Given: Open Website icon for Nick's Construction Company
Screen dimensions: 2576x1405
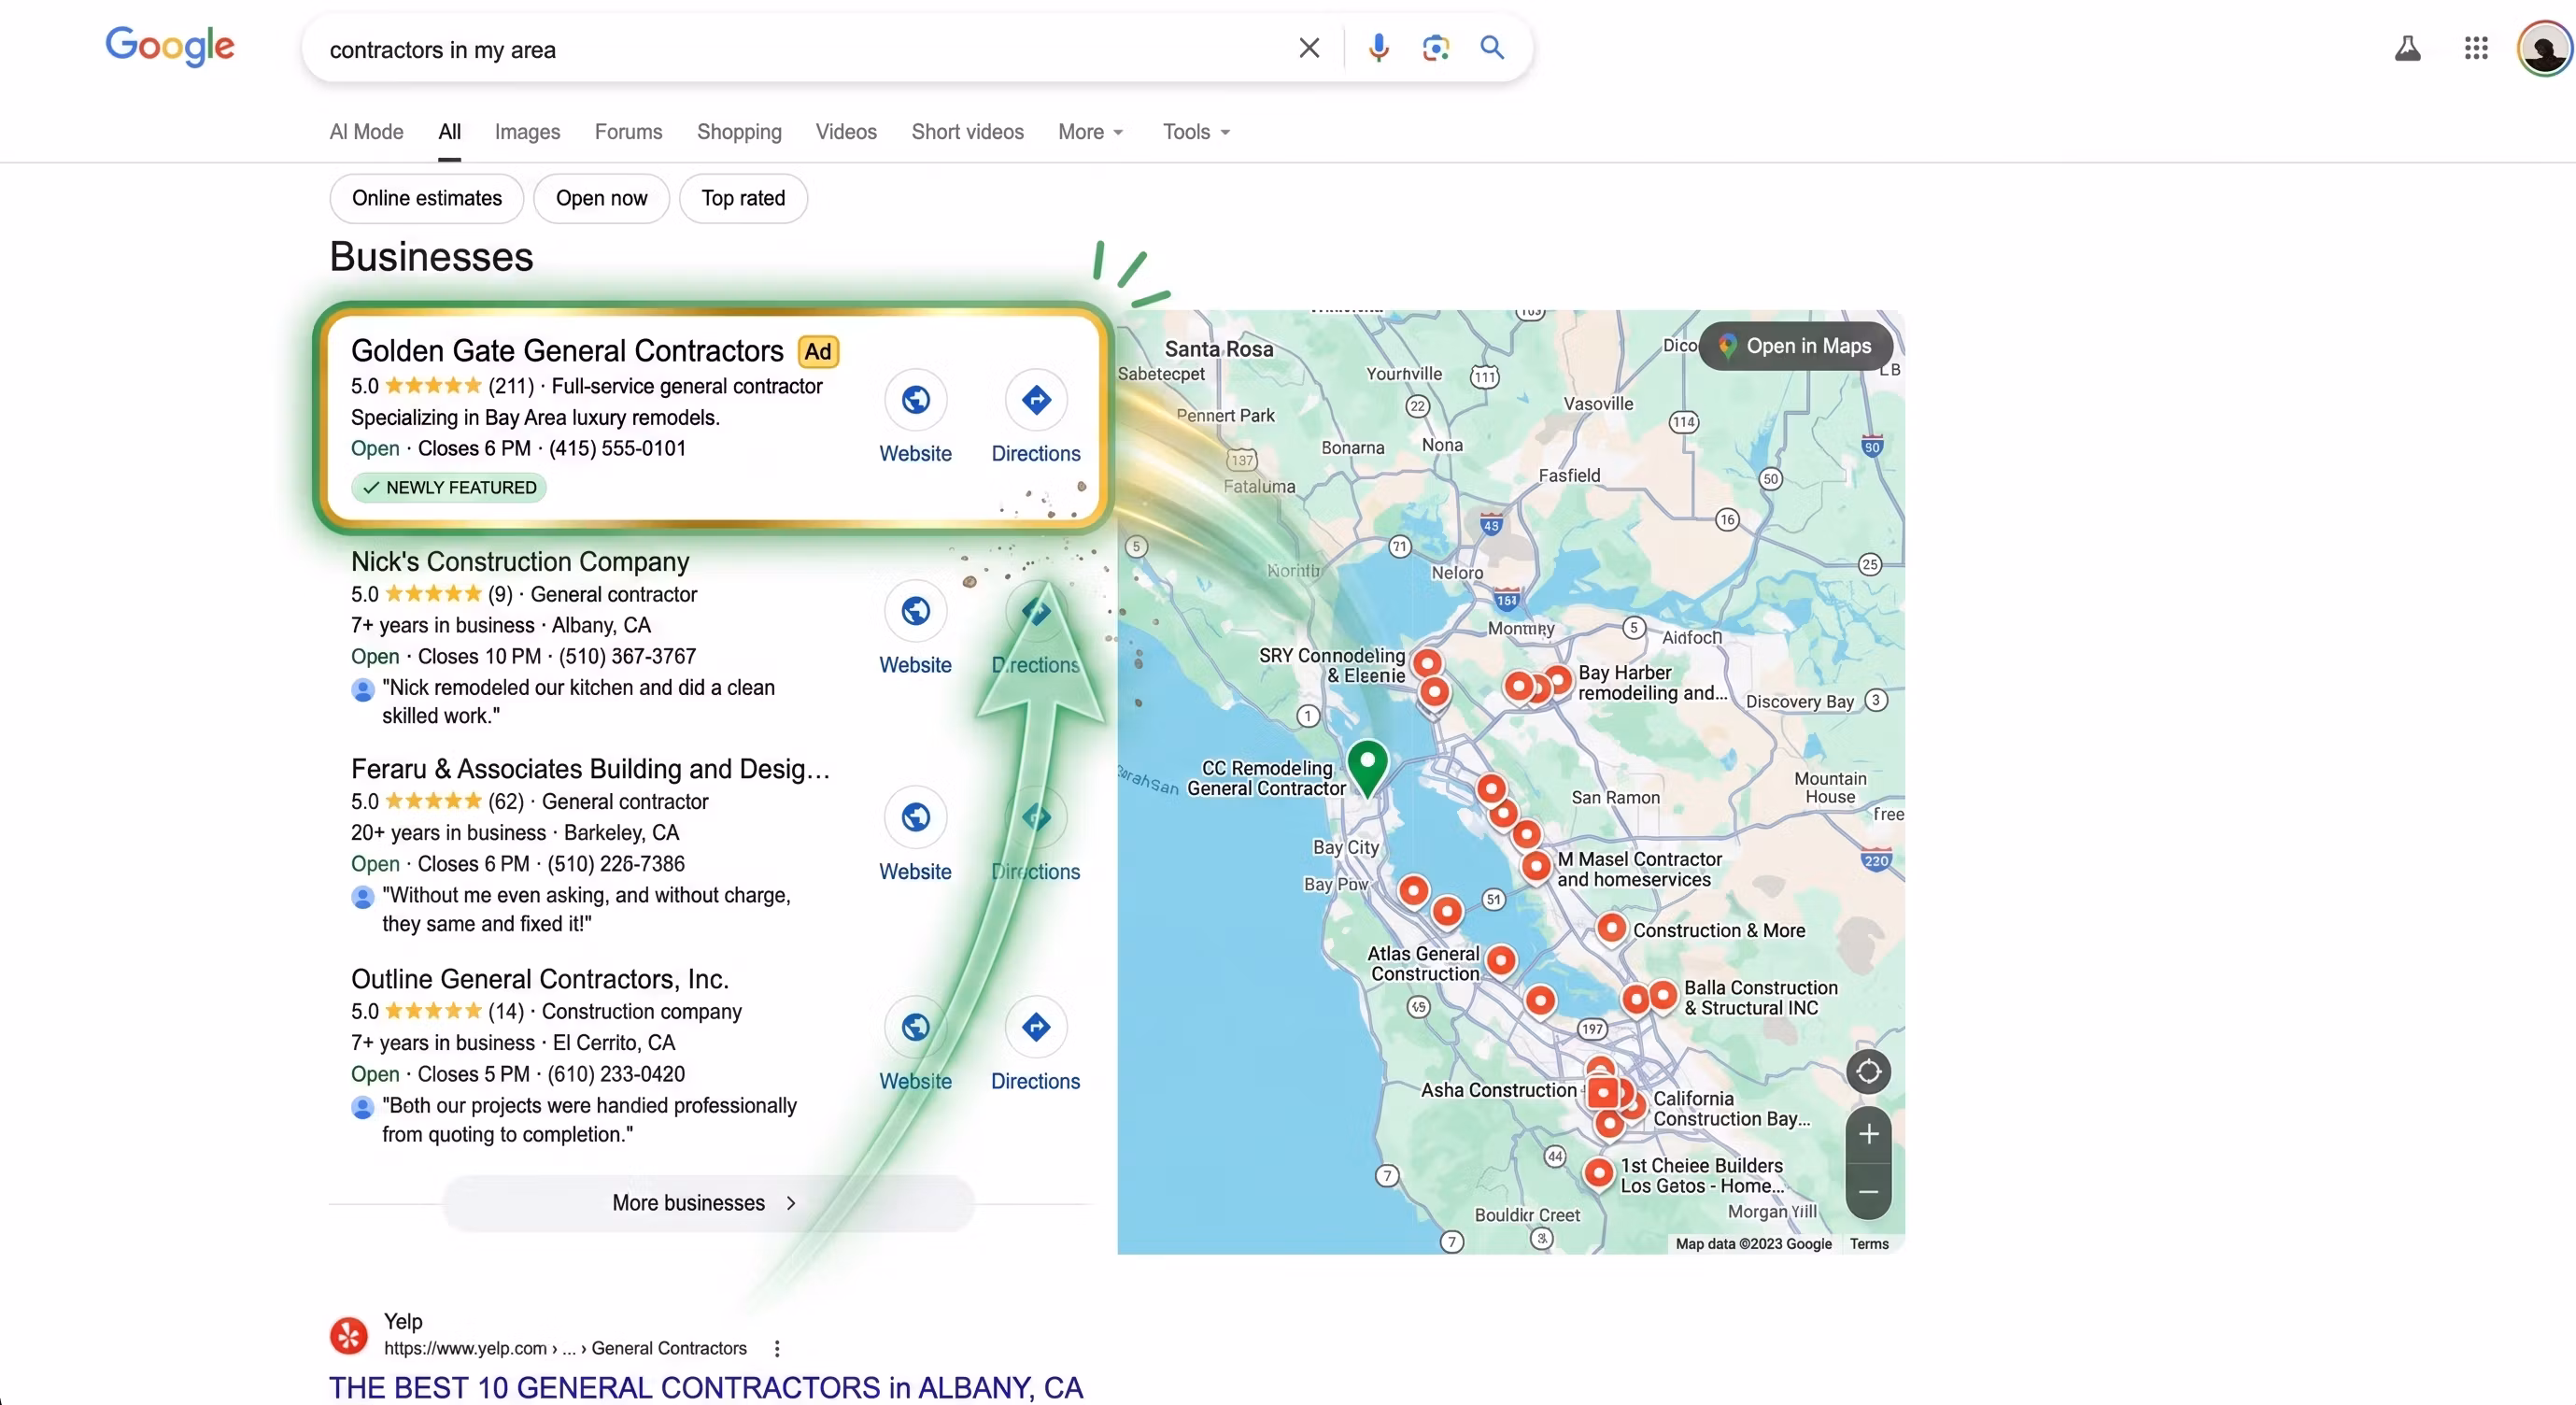Looking at the screenshot, I should tap(915, 611).
